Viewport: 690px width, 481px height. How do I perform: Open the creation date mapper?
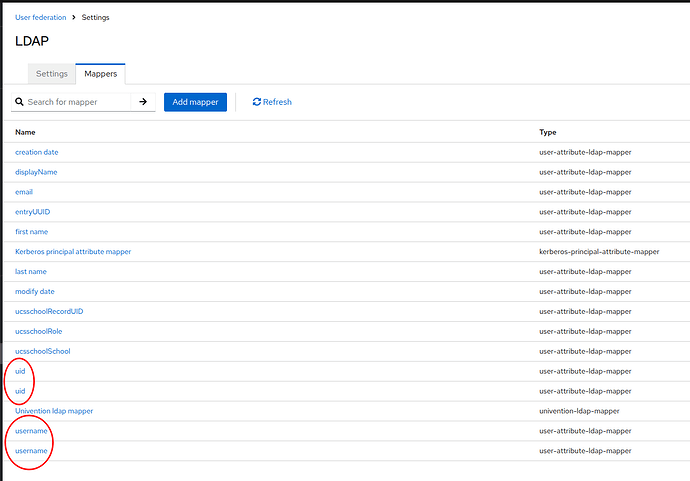(37, 152)
